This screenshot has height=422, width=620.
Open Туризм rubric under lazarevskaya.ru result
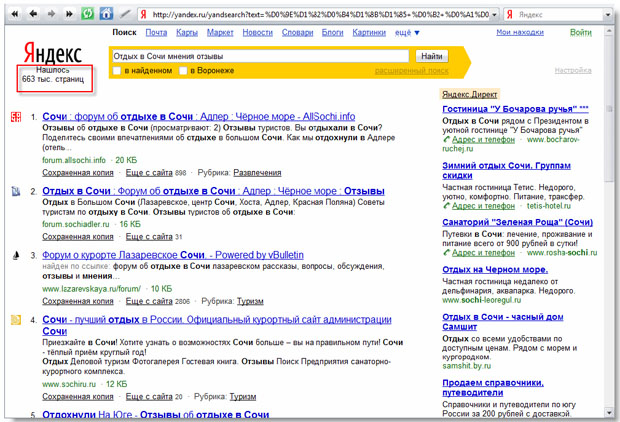pos(250,301)
